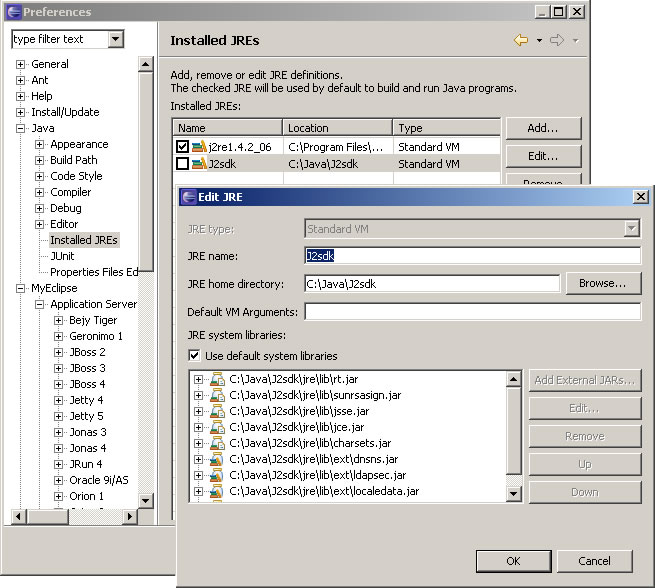The height and width of the screenshot is (588, 655).
Task: Click the Add... button
Action: click(543, 128)
